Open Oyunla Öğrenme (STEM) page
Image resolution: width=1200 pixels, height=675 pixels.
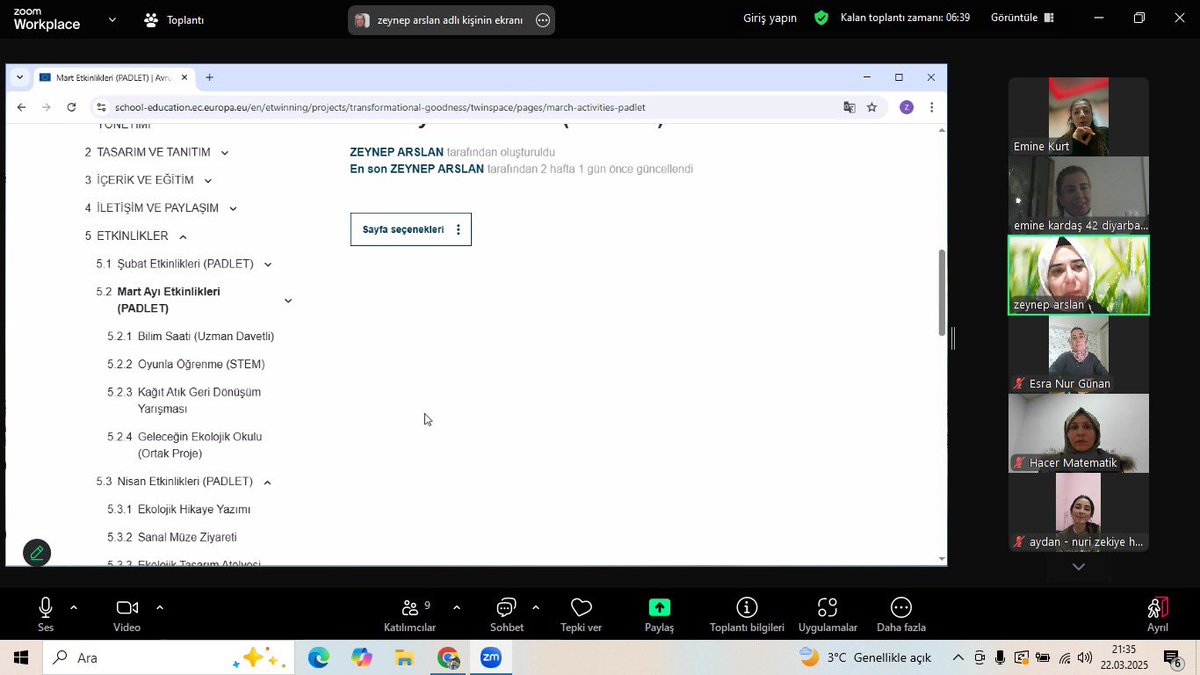tap(201, 364)
